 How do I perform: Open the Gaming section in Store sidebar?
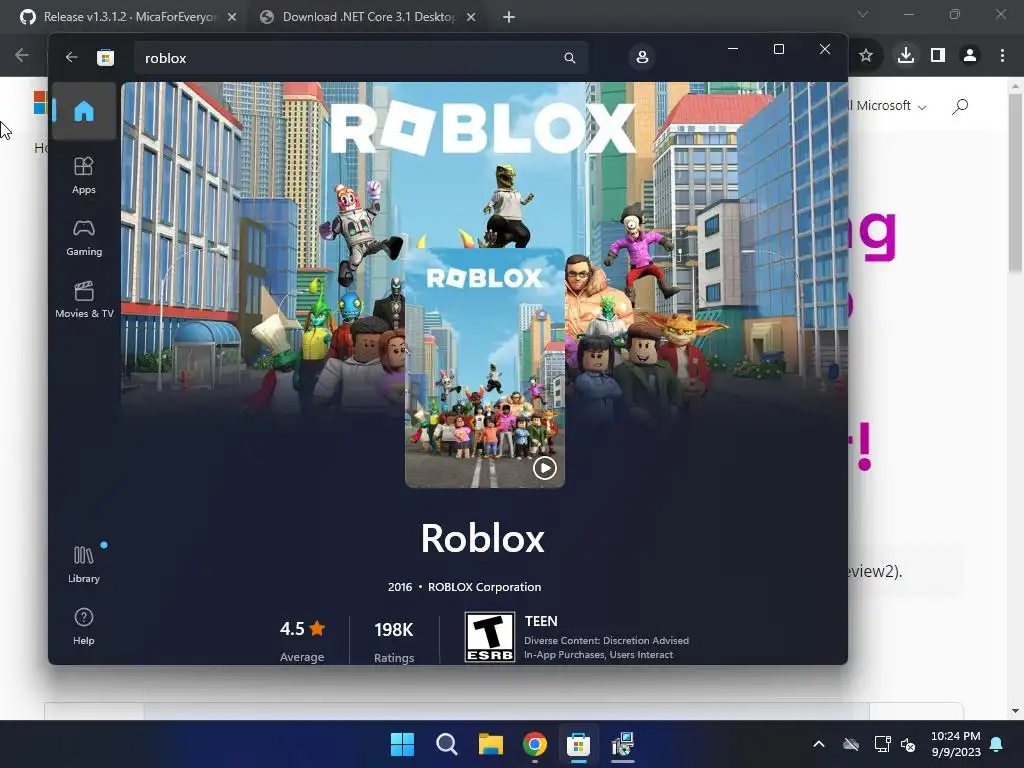(x=84, y=237)
